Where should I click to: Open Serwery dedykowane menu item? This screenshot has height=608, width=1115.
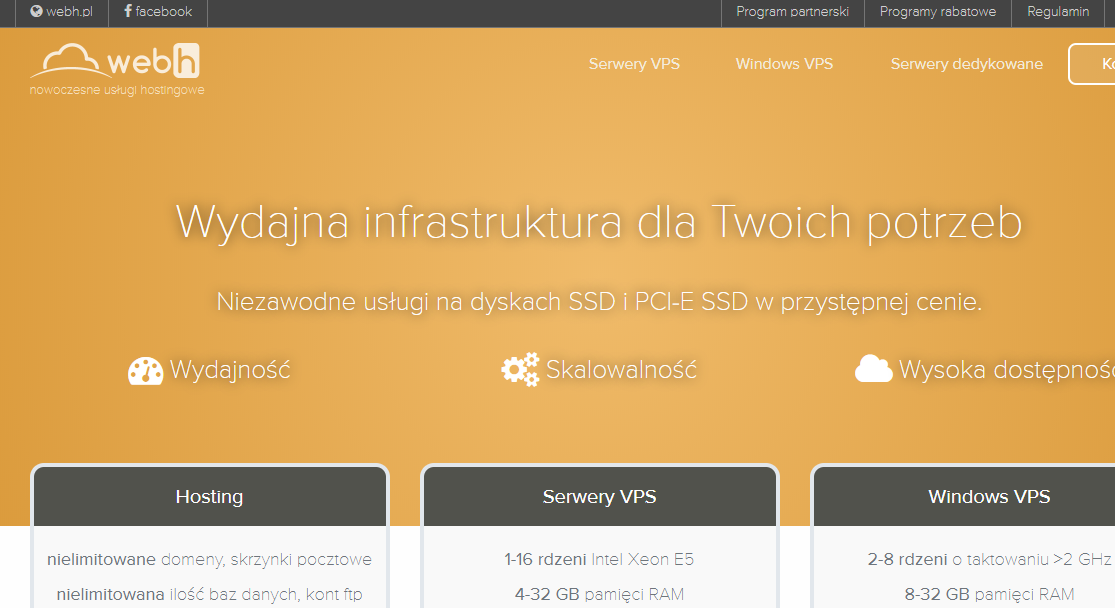pos(966,64)
